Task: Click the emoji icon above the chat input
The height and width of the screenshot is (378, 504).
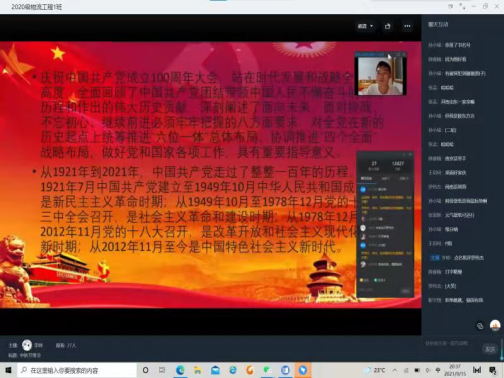Action: click(x=480, y=326)
